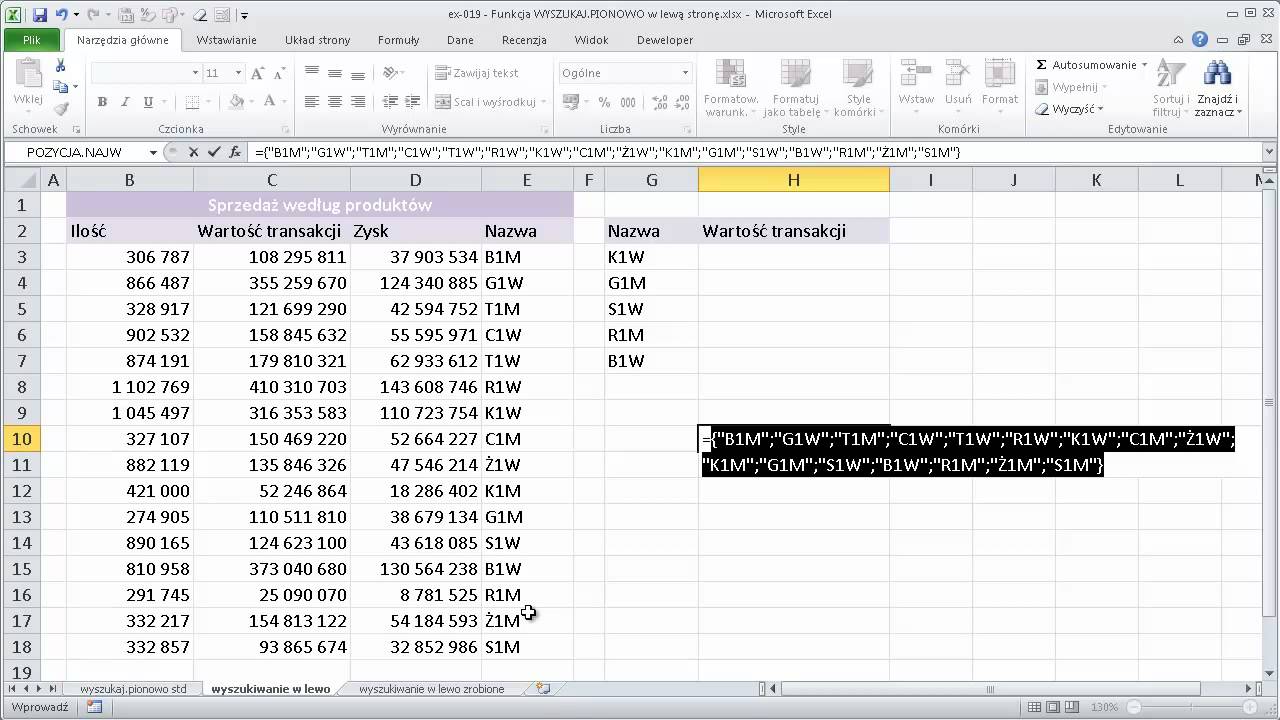This screenshot has width=1280, height=720.
Task: Open the Plik file tab
Action: click(x=32, y=40)
